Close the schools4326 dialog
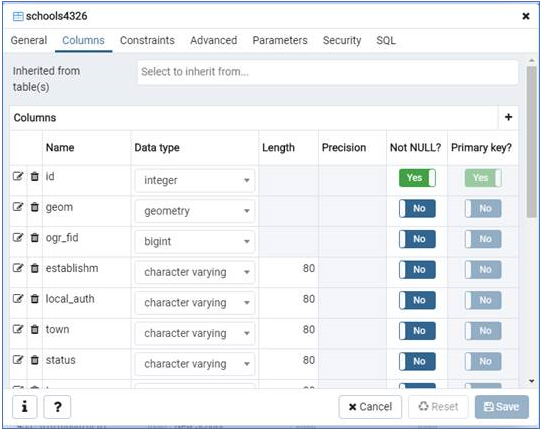542x431 pixels. tap(526, 16)
